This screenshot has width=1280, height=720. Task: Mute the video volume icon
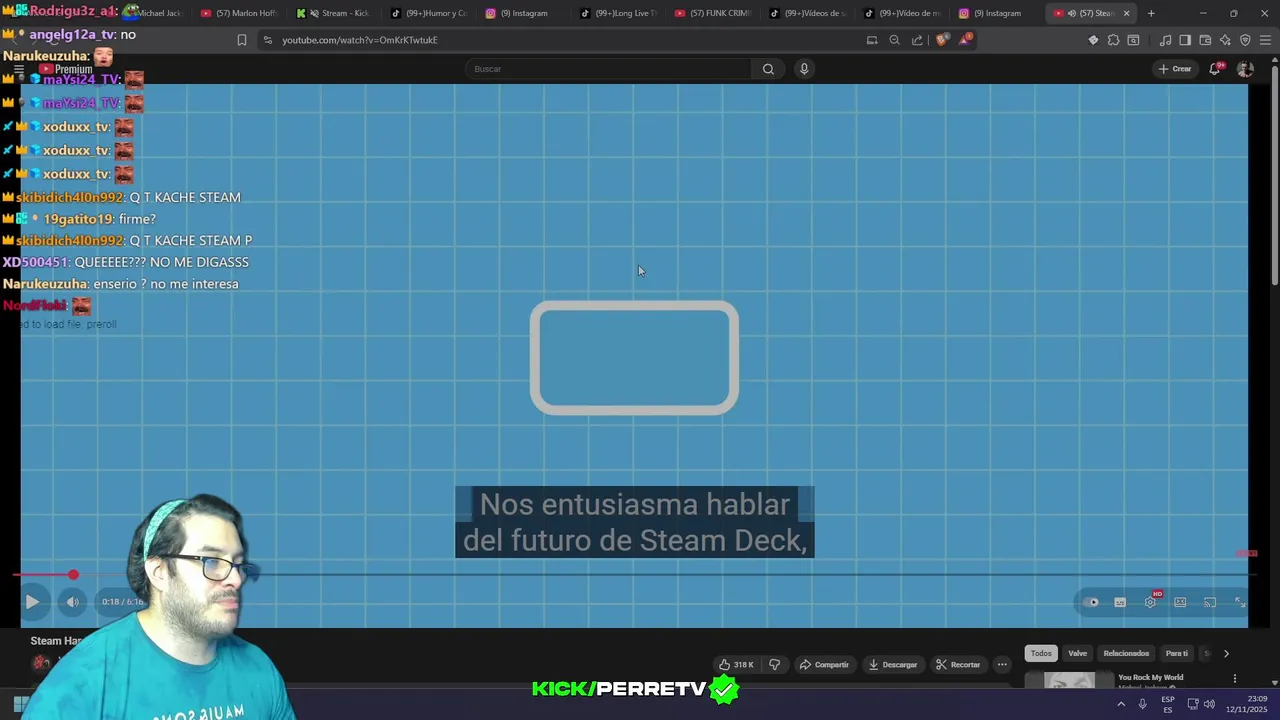tap(72, 602)
